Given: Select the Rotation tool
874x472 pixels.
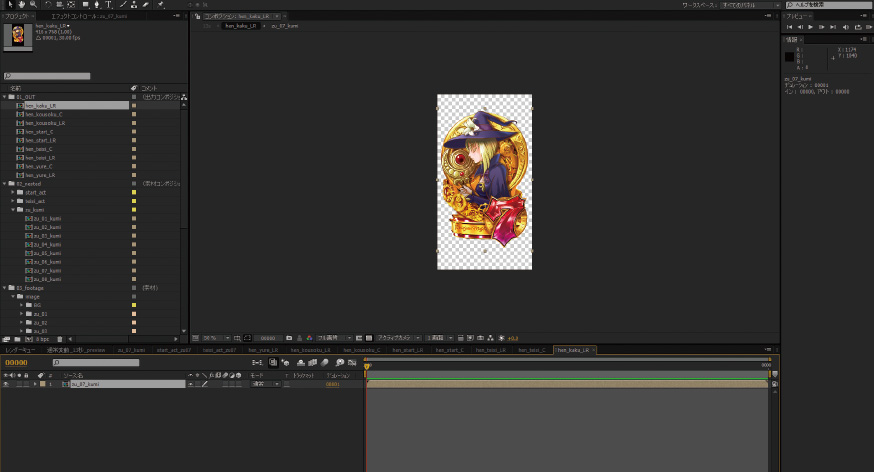Looking at the screenshot, I should [48, 4].
